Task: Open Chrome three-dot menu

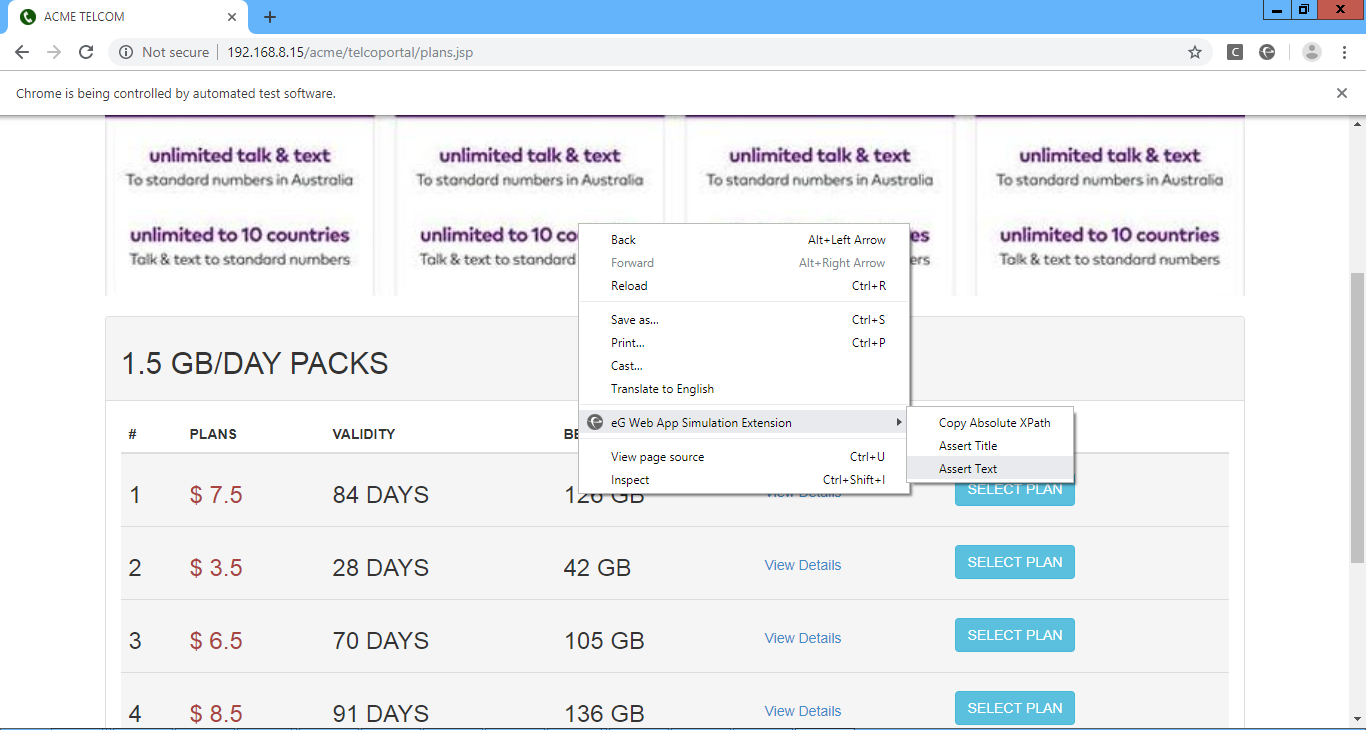Action: [1343, 52]
